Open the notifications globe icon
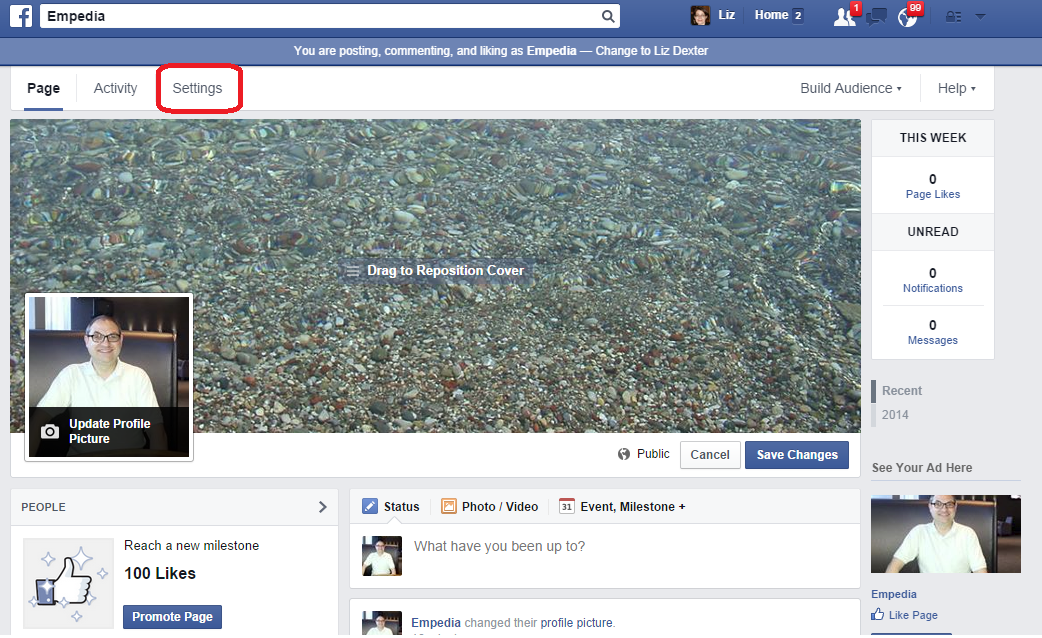1042x638 pixels. pyautogui.click(x=908, y=17)
